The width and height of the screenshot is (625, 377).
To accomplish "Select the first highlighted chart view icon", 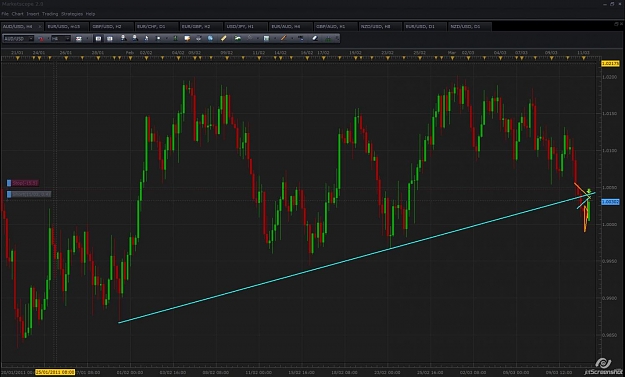I will 98,39.
